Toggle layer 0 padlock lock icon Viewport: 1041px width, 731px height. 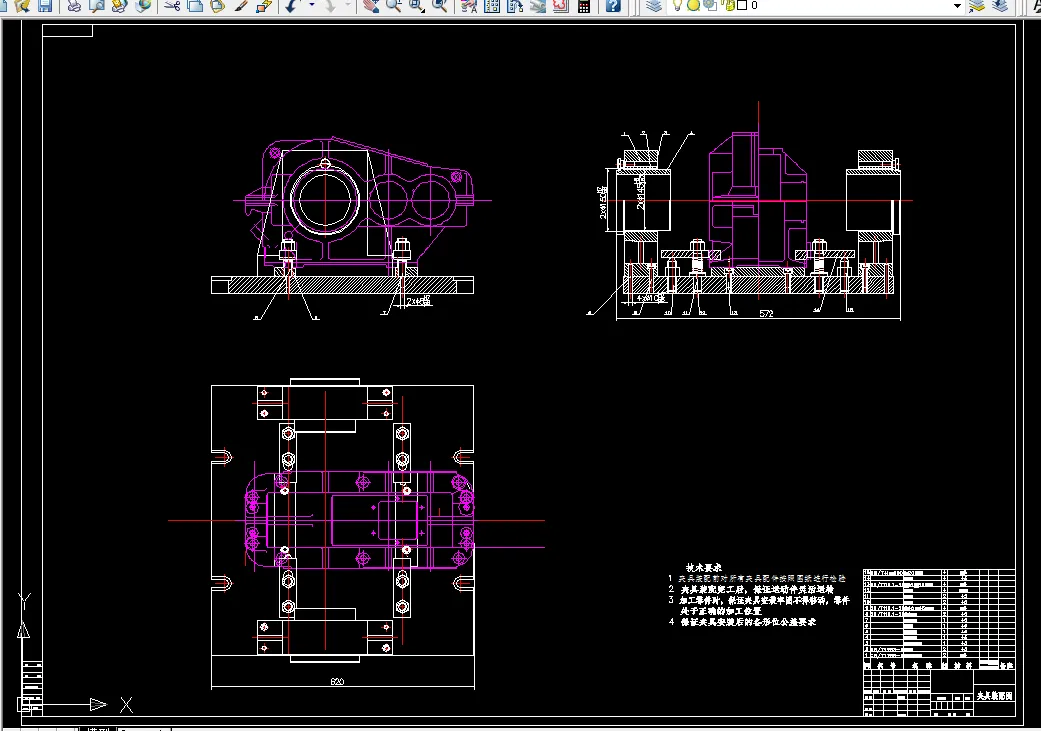(729, 5)
